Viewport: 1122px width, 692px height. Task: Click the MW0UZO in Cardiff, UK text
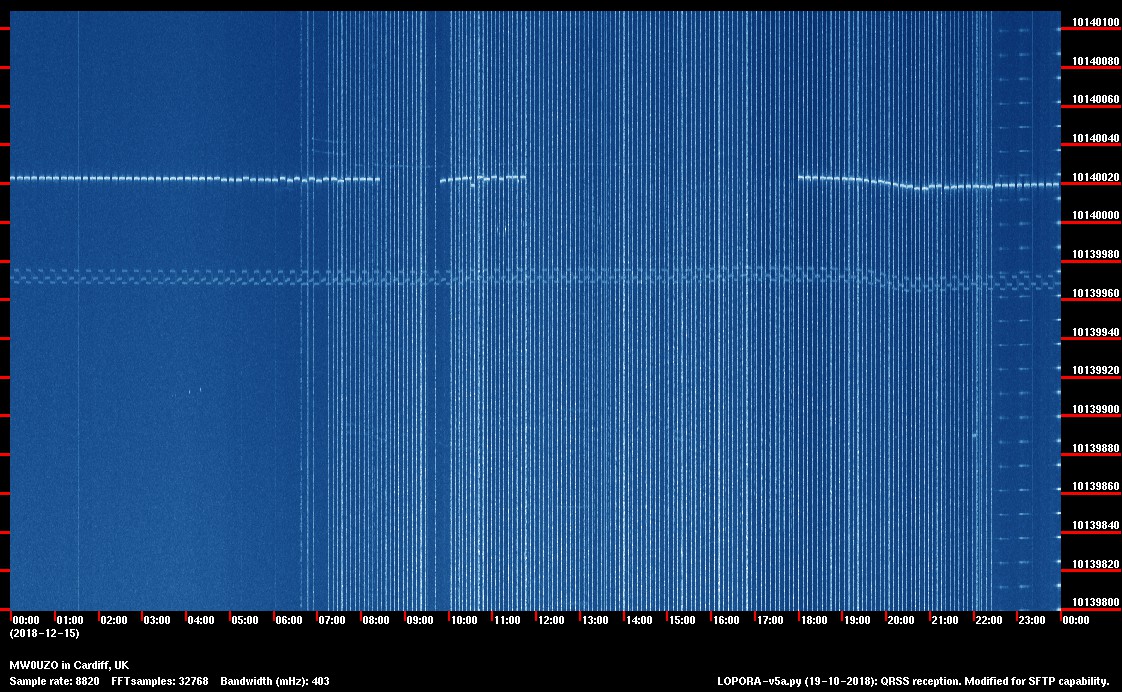click(68, 665)
